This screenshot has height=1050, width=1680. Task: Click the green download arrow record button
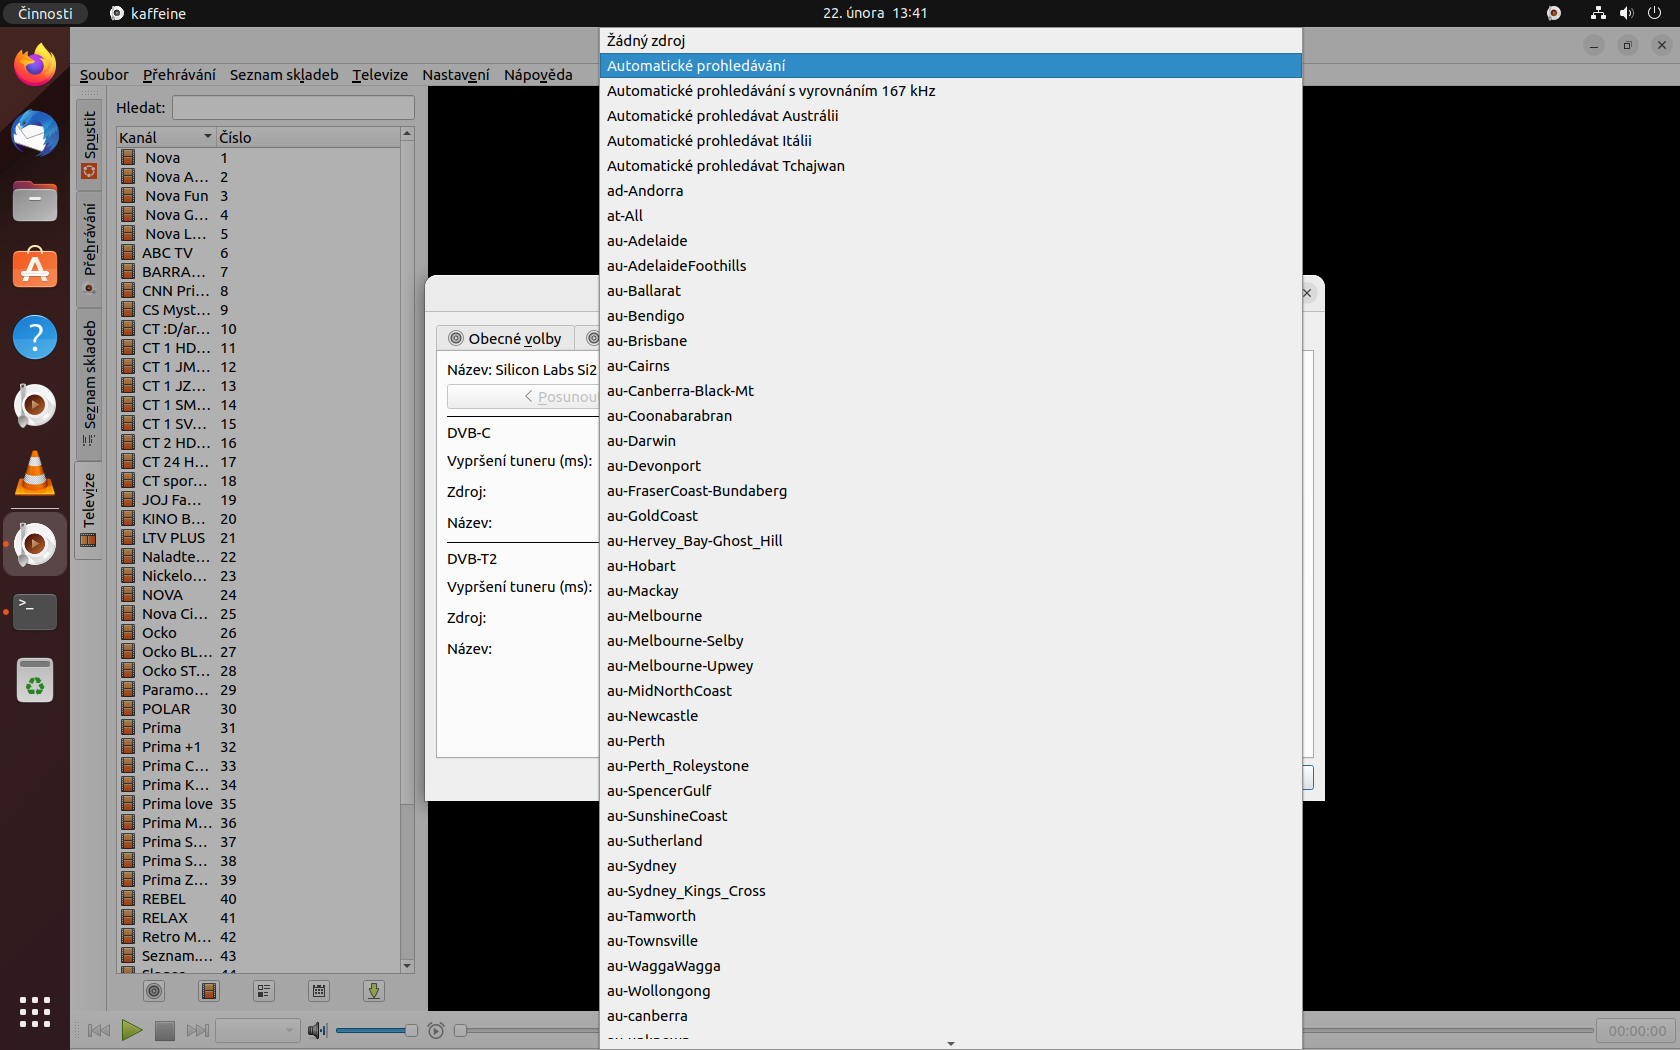tap(373, 991)
